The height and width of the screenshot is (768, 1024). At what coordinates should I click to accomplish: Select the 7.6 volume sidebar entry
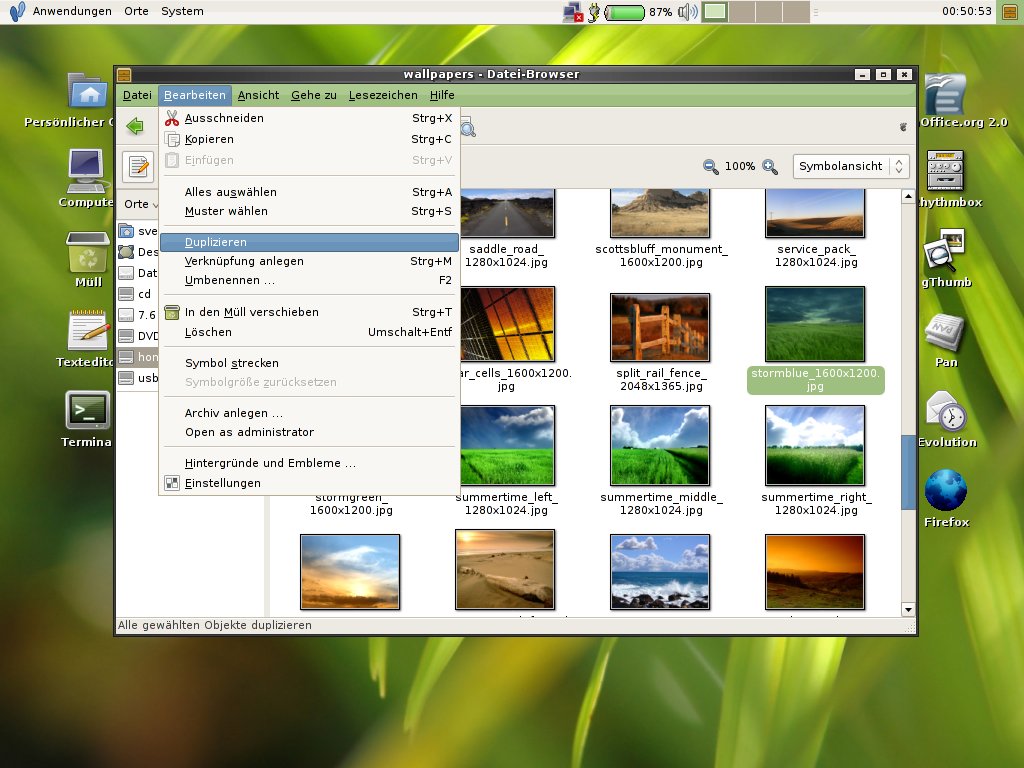pyautogui.click(x=138, y=315)
